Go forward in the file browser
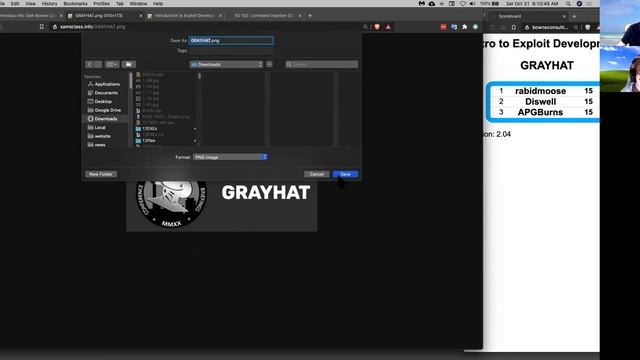The height and width of the screenshot is (360, 640). pyautogui.click(x=98, y=64)
